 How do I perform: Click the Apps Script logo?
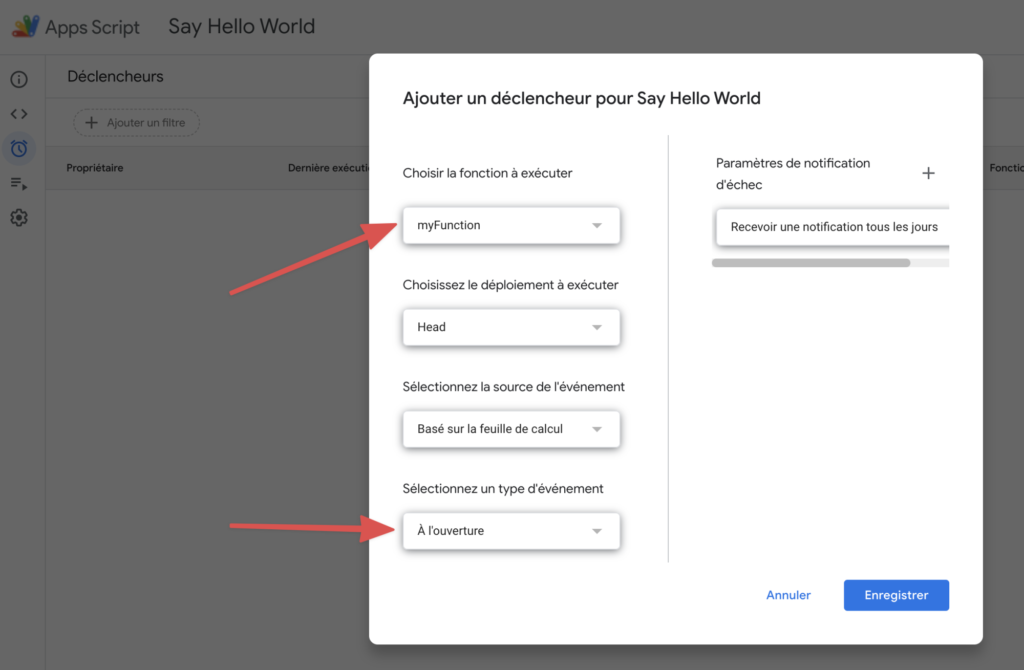(25, 26)
